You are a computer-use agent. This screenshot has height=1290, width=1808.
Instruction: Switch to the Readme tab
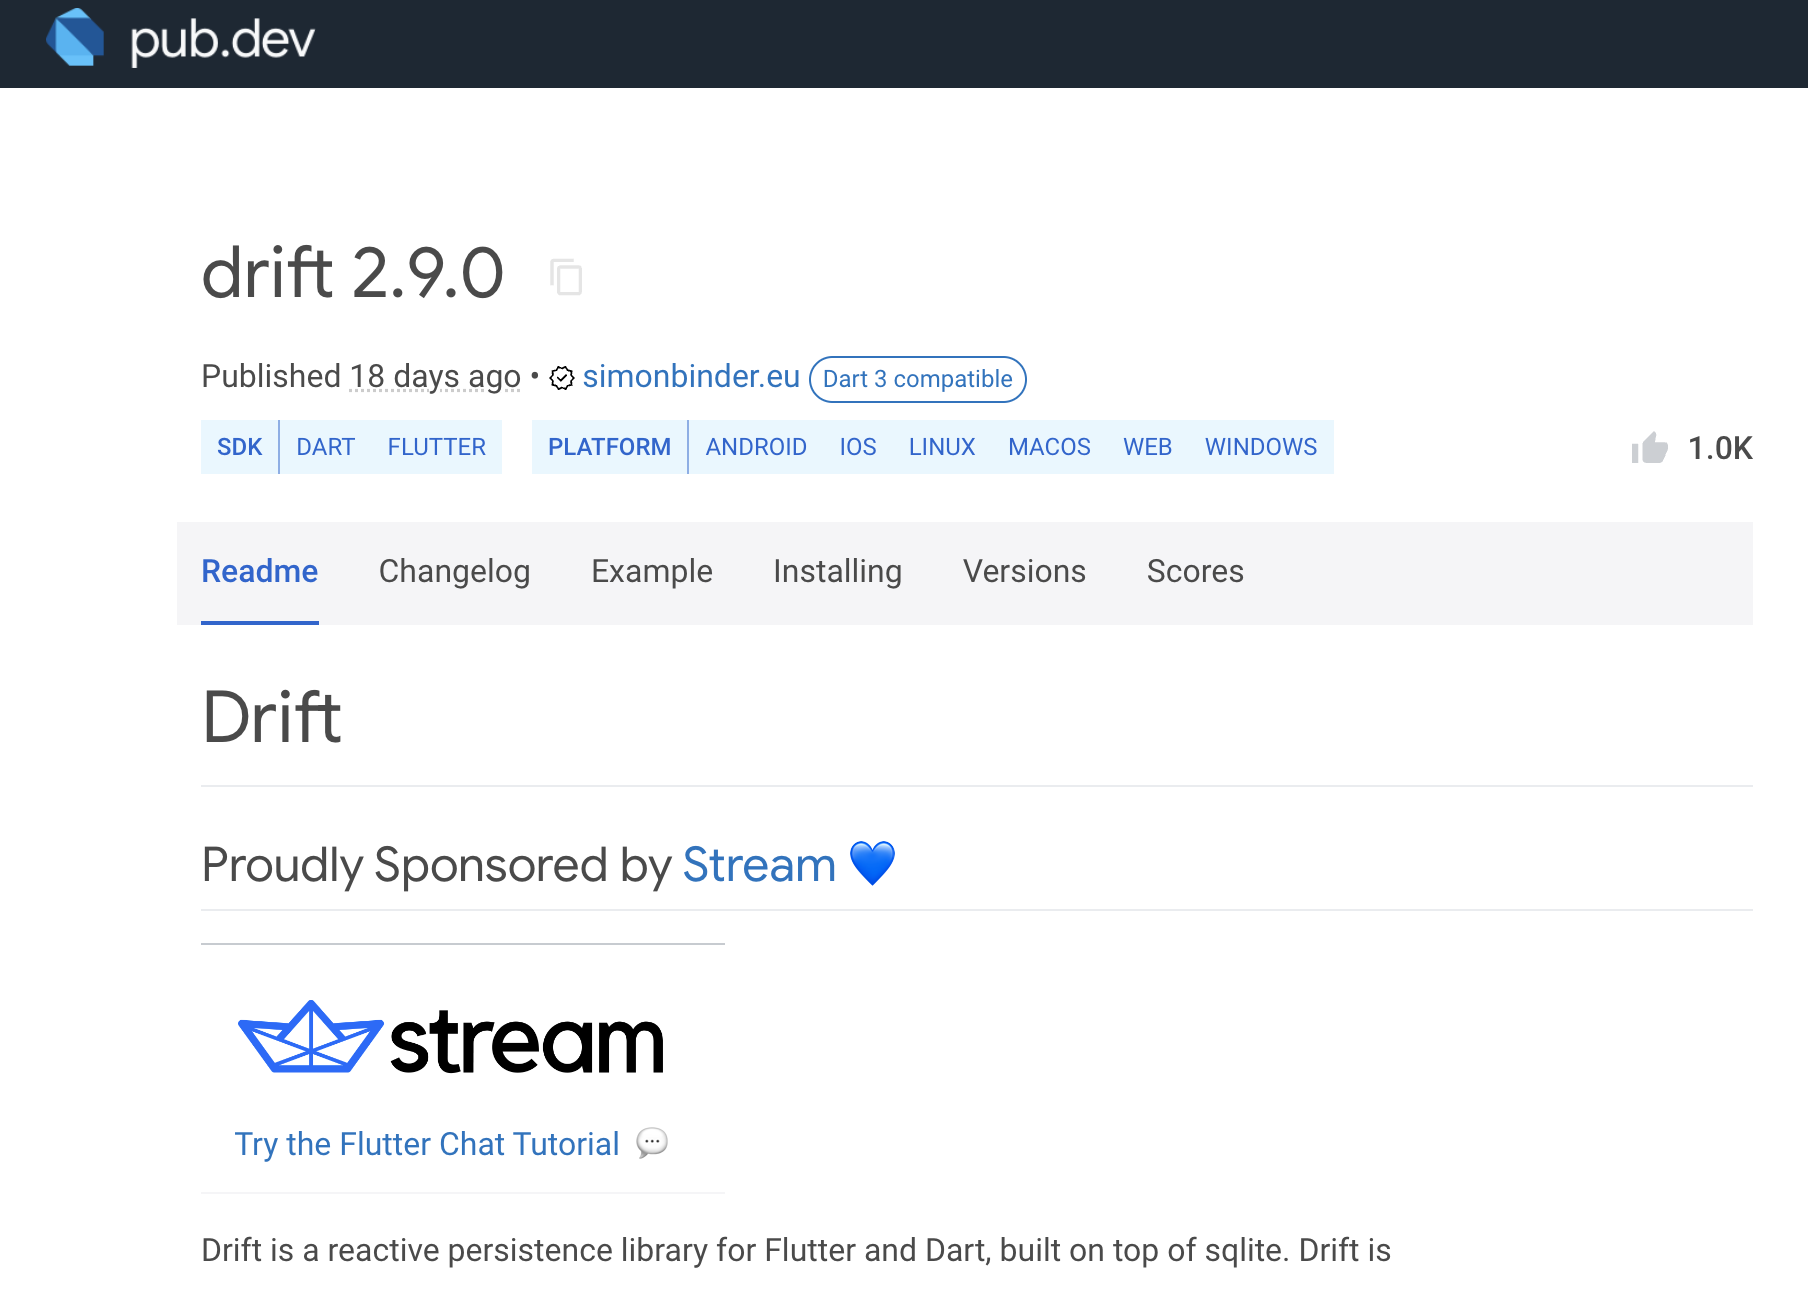[260, 571]
